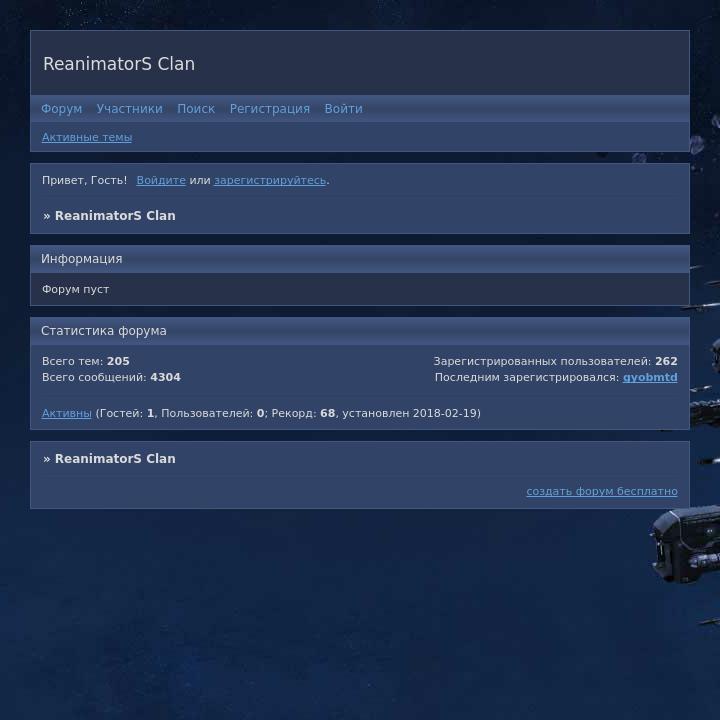The width and height of the screenshot is (720, 720).
Task: Click lower ReanimatorS Clan breadcrumb near footer
Action: pos(115,459)
